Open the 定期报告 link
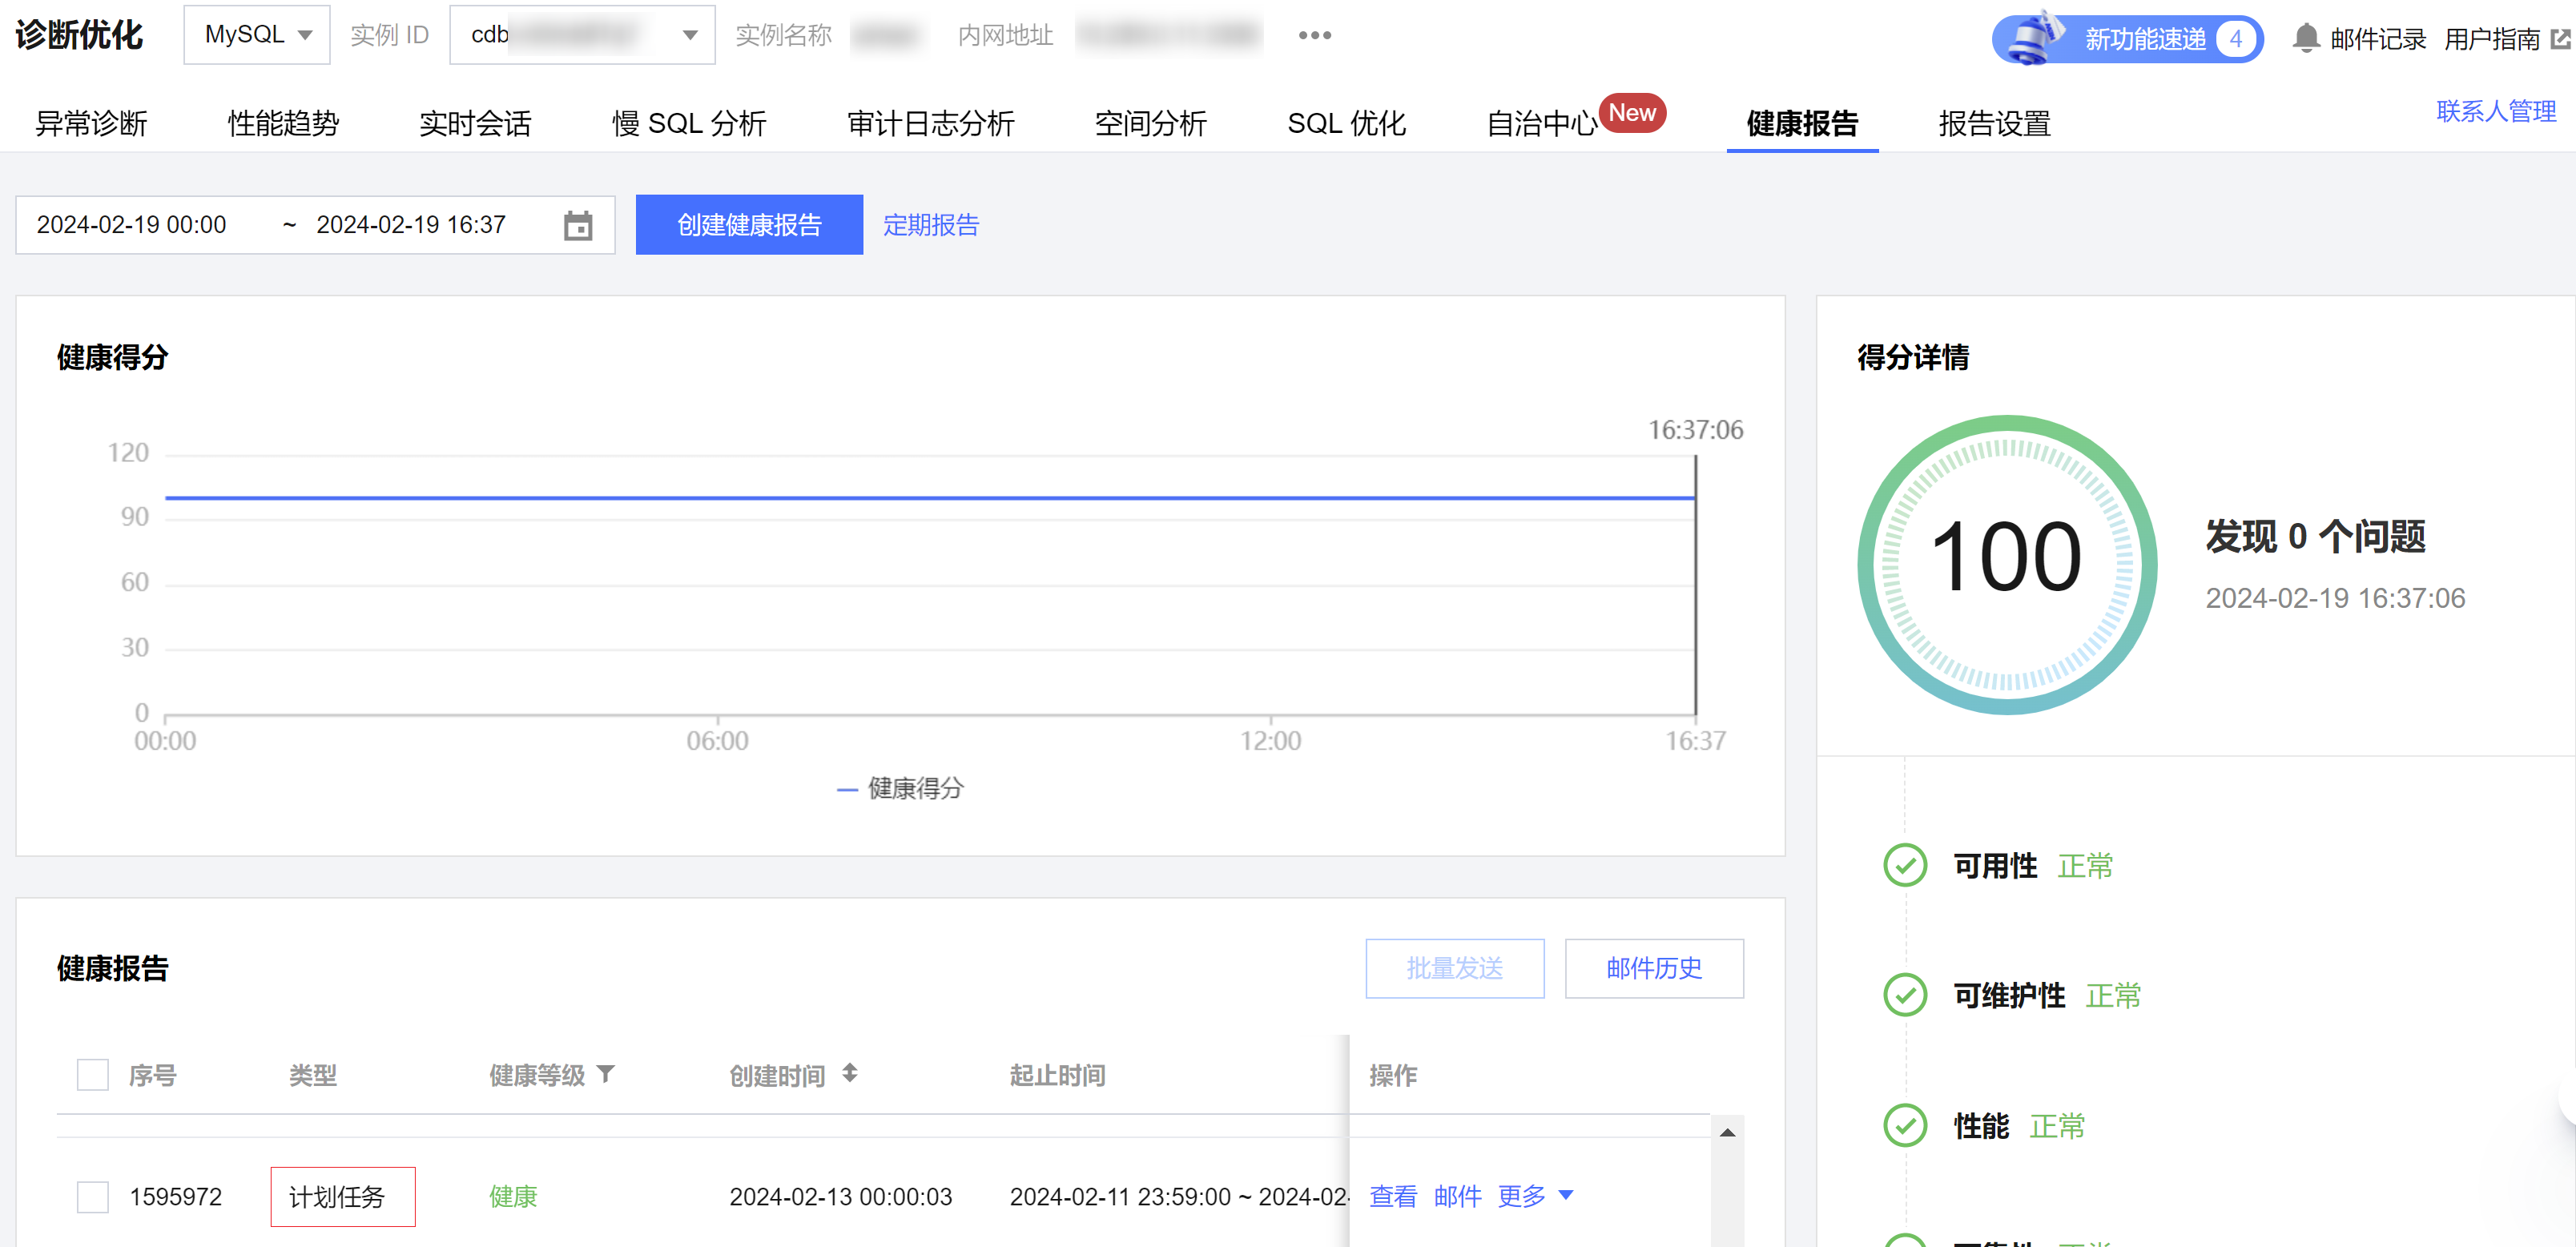2576x1247 pixels. tap(930, 225)
